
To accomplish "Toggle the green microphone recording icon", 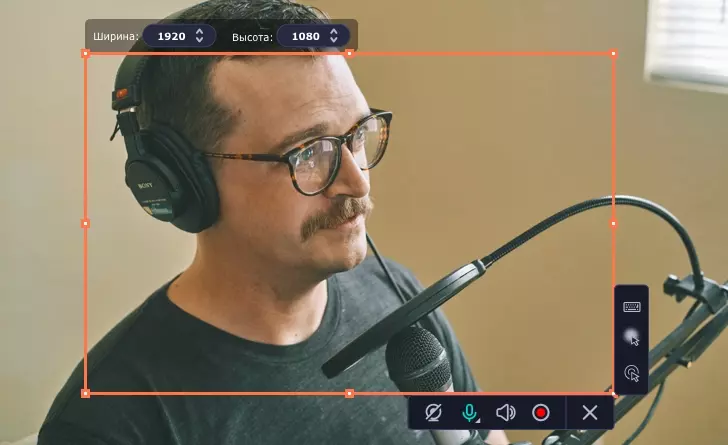I will click(x=469, y=412).
